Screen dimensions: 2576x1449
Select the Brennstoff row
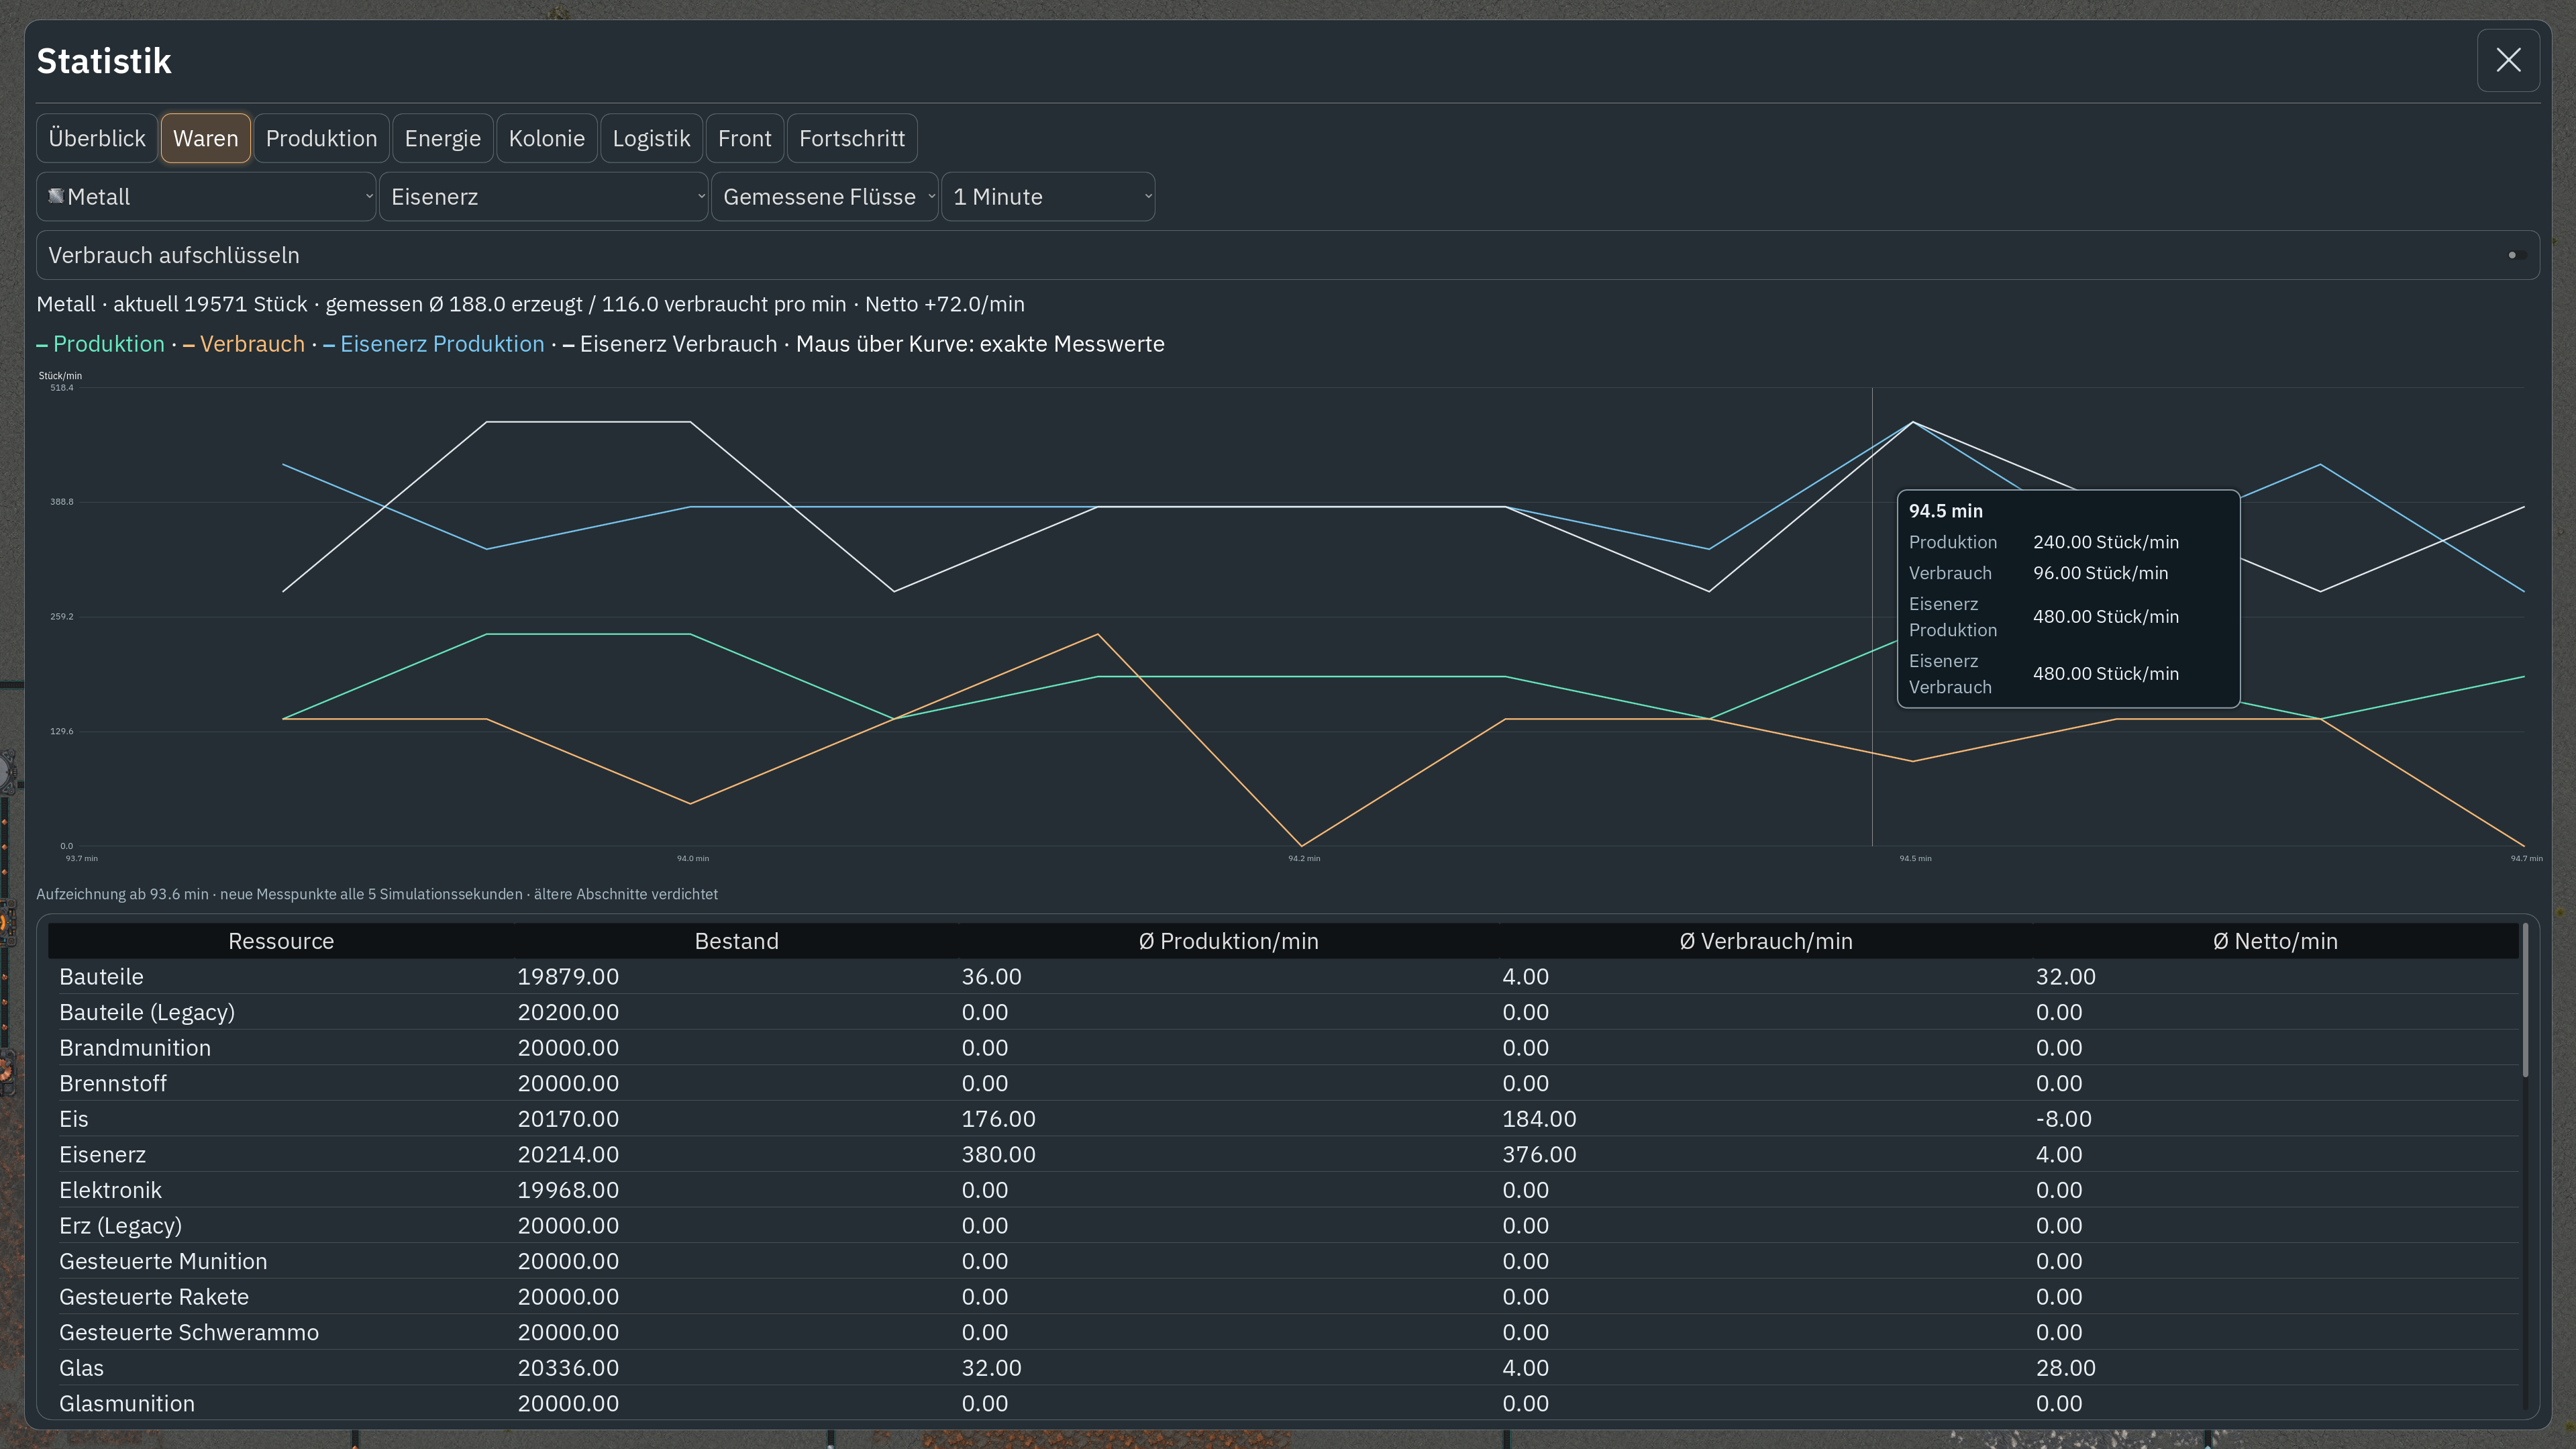(1283, 1083)
